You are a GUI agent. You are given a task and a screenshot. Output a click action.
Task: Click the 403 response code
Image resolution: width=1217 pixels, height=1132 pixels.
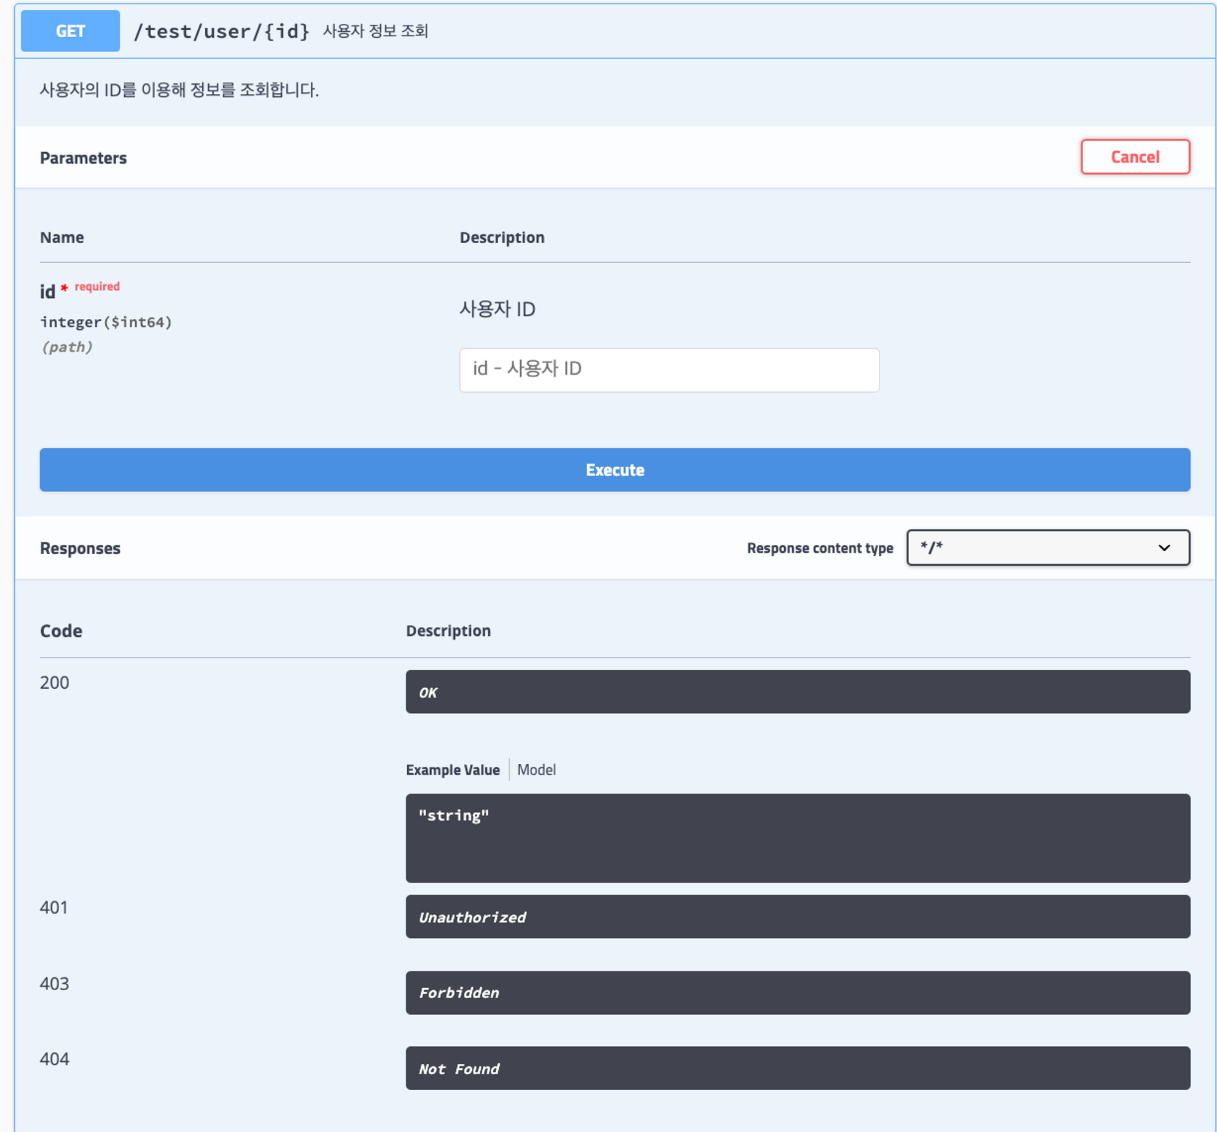(55, 984)
